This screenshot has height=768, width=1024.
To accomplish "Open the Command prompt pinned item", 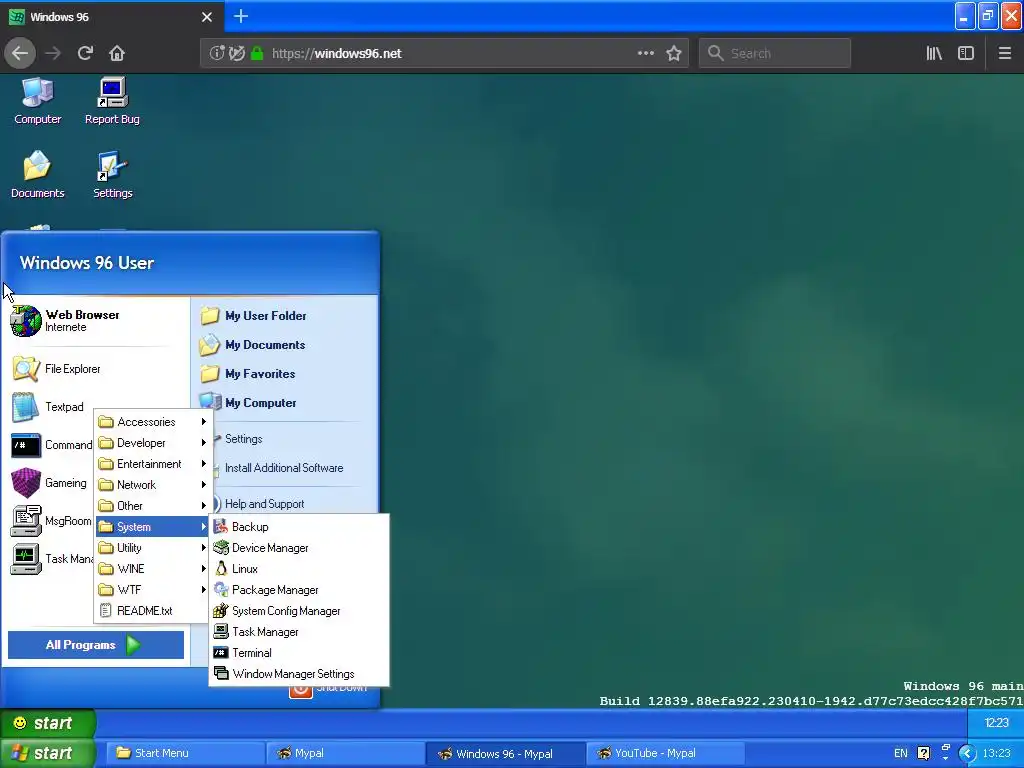I will coord(52,445).
